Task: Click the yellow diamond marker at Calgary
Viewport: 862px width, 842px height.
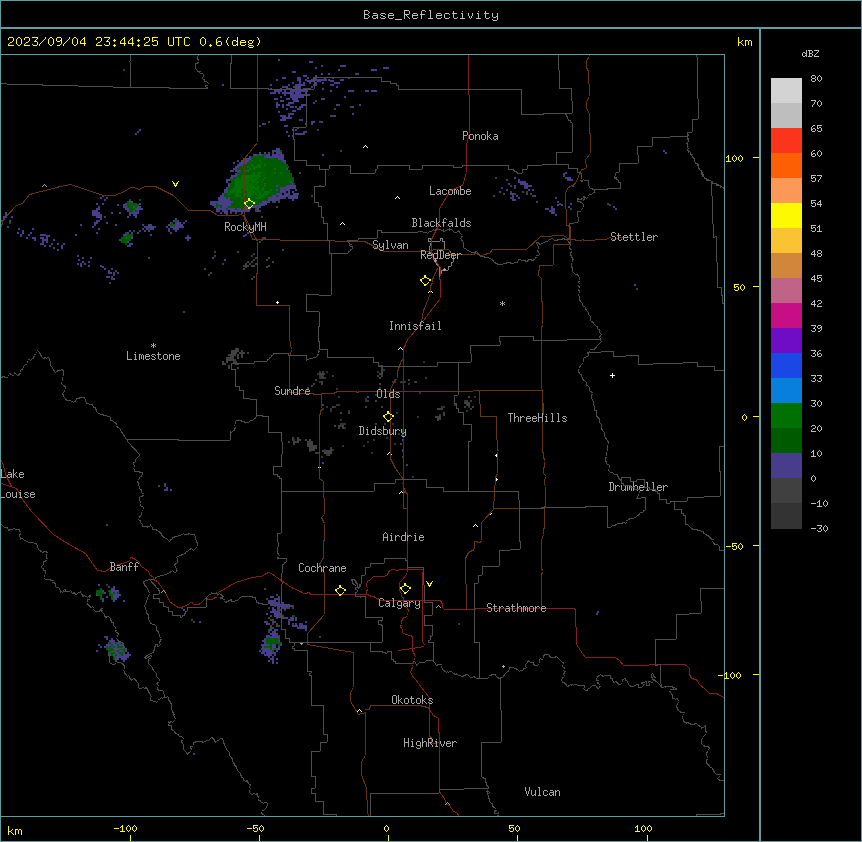Action: click(405, 589)
